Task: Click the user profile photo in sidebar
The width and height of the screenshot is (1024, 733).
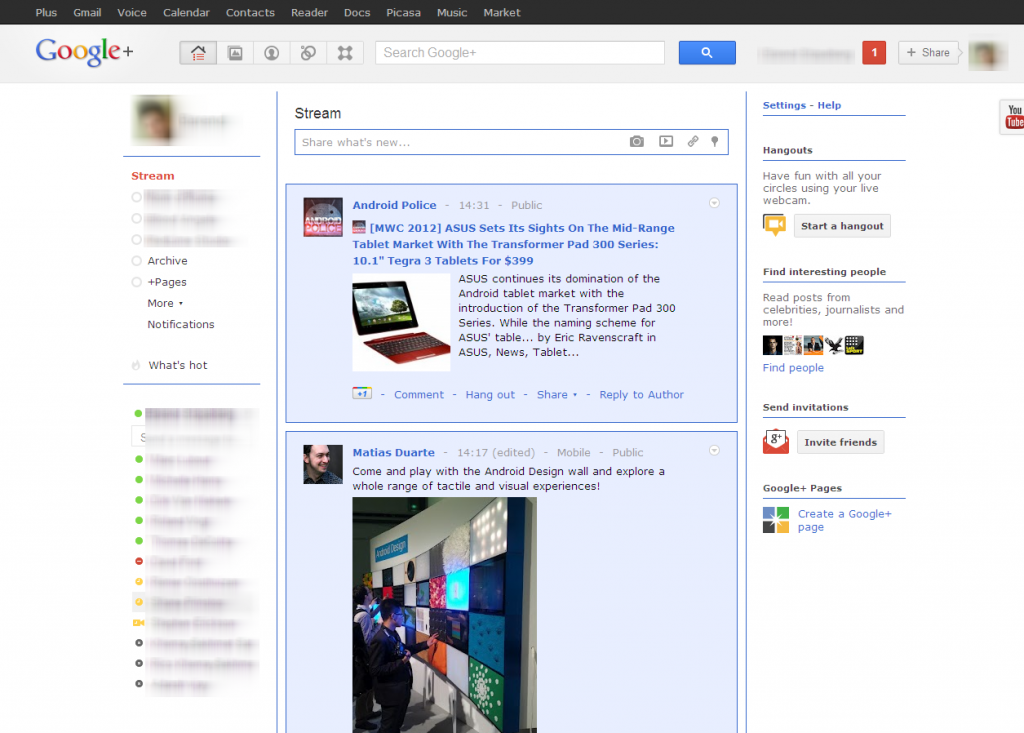Action: tap(153, 120)
